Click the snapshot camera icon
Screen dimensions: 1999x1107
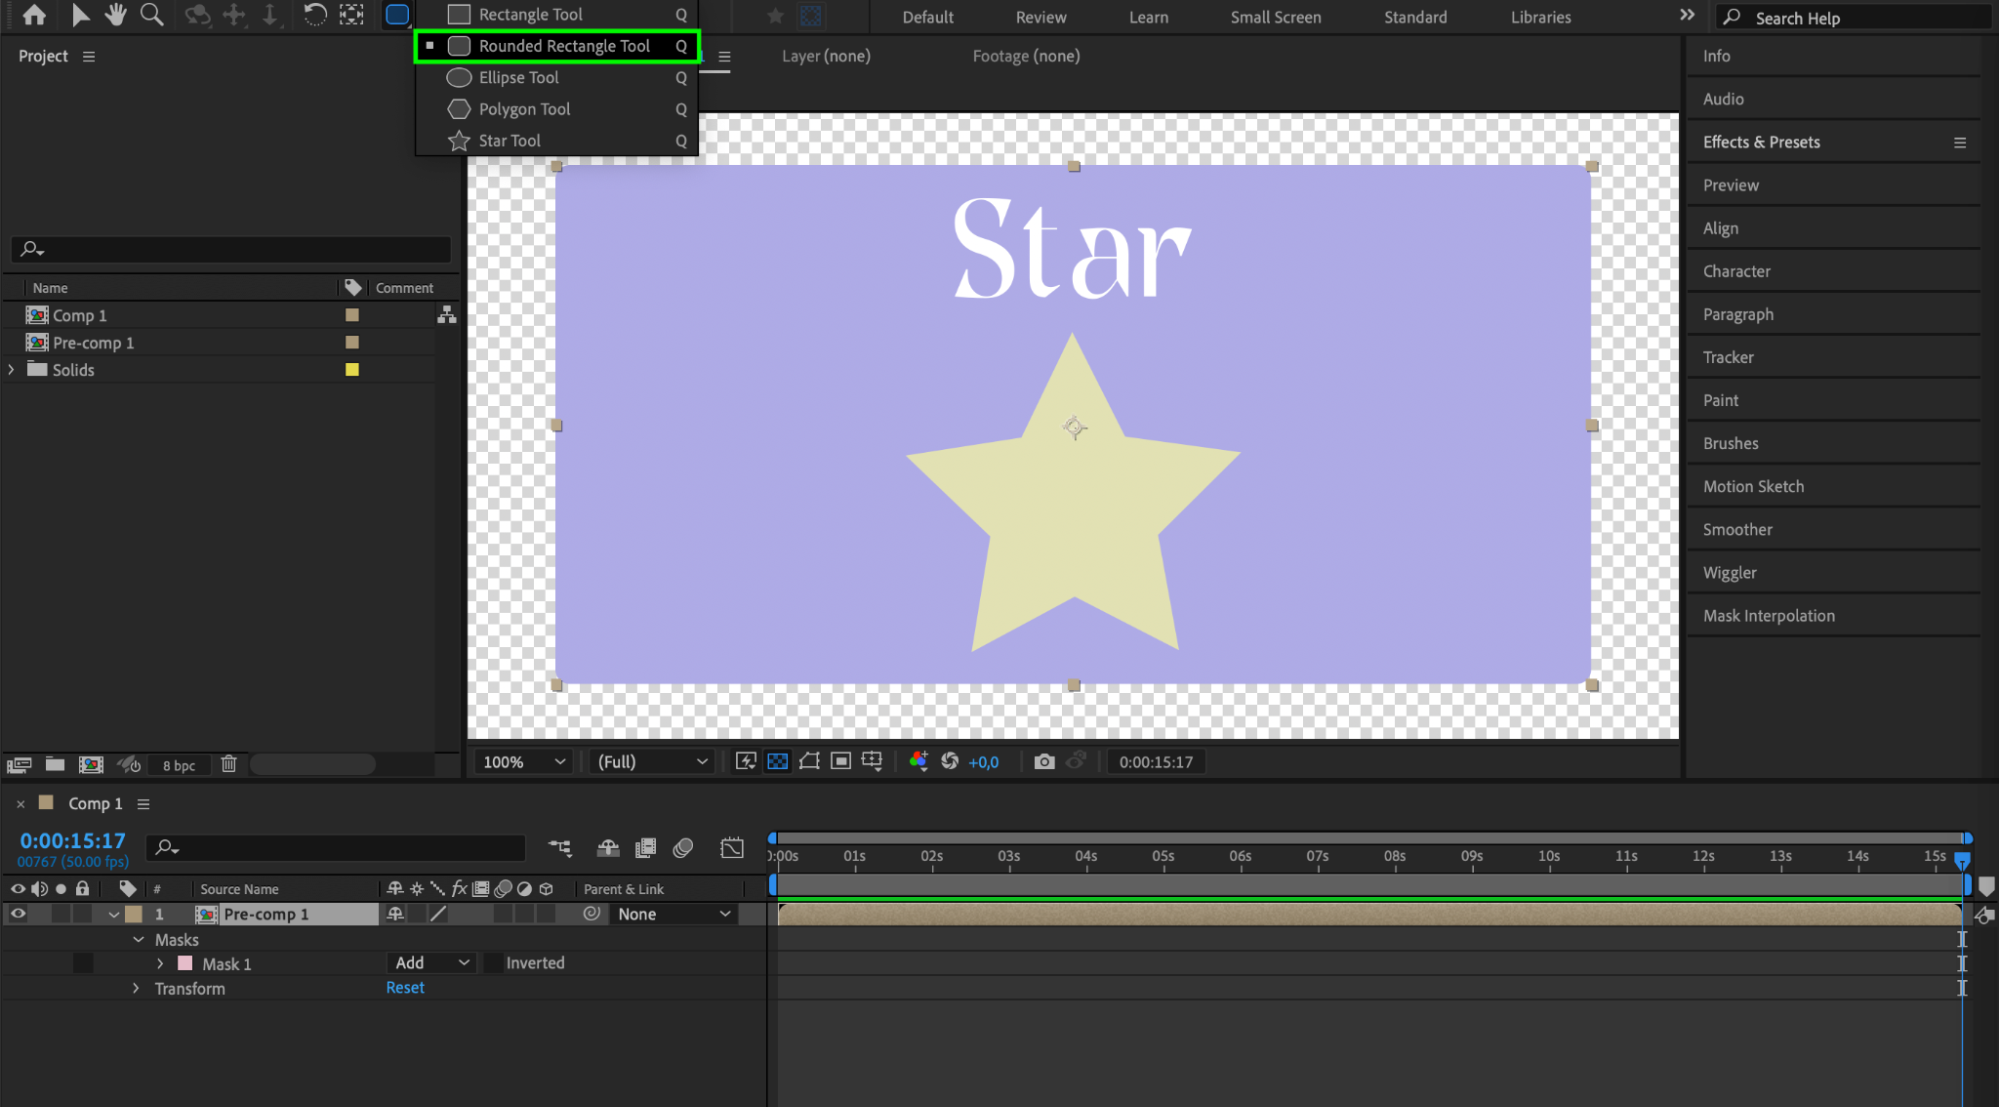tap(1044, 762)
